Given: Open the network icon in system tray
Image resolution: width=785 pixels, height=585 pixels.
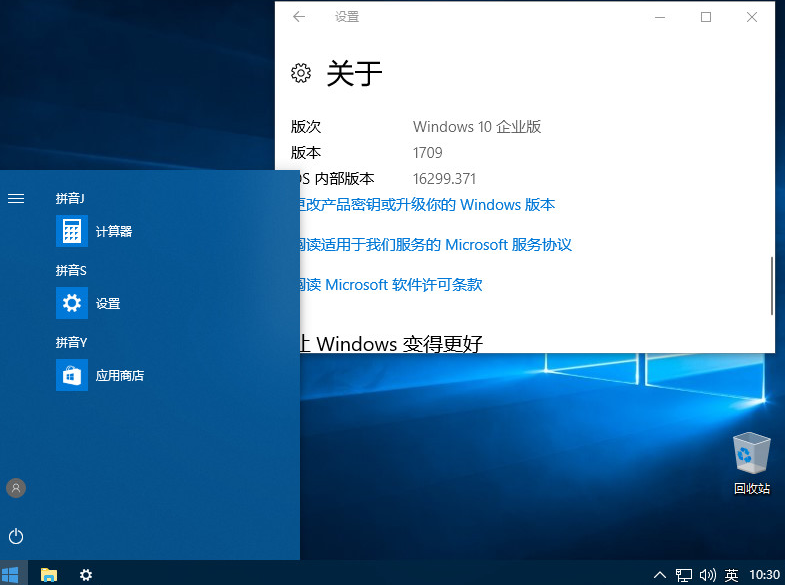Looking at the screenshot, I should click(684, 575).
